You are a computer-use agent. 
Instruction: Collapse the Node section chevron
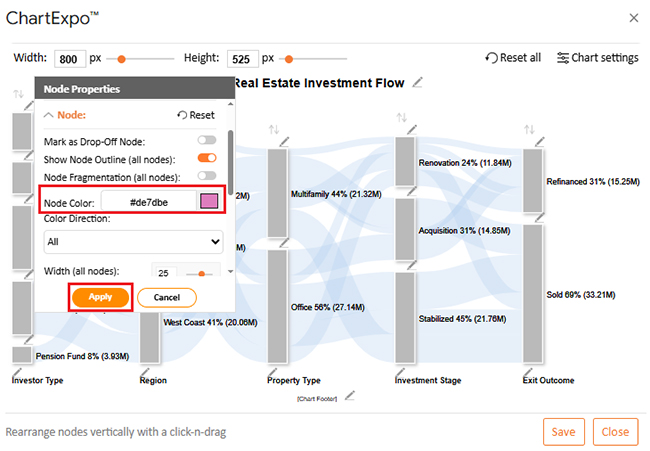click(50, 115)
